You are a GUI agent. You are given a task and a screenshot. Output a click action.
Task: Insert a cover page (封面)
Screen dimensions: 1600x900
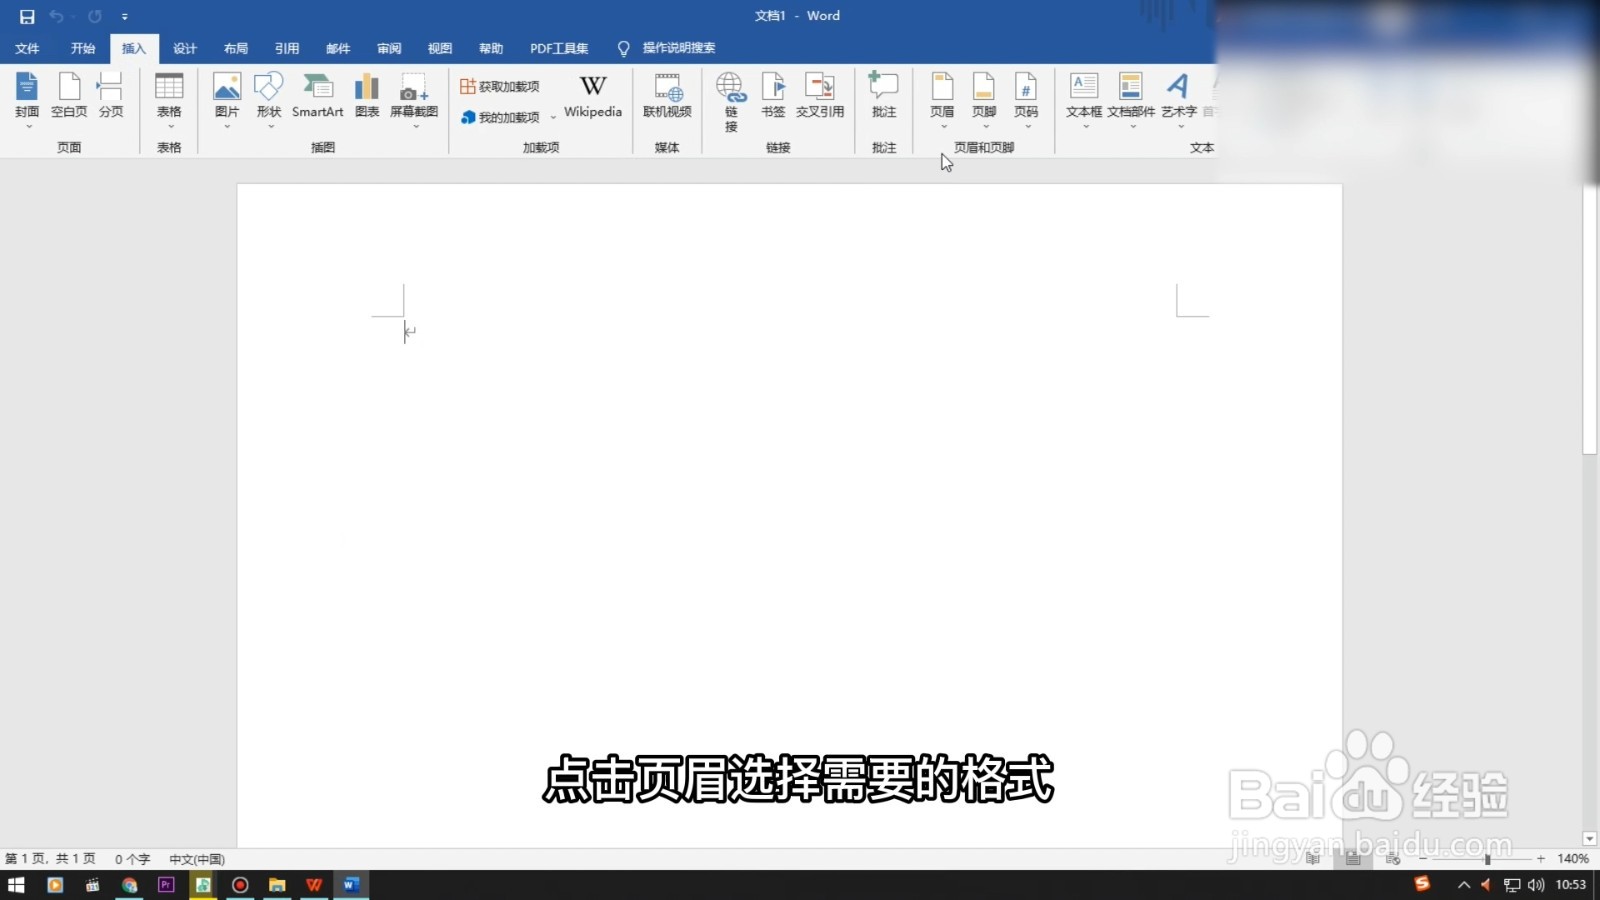[27, 96]
